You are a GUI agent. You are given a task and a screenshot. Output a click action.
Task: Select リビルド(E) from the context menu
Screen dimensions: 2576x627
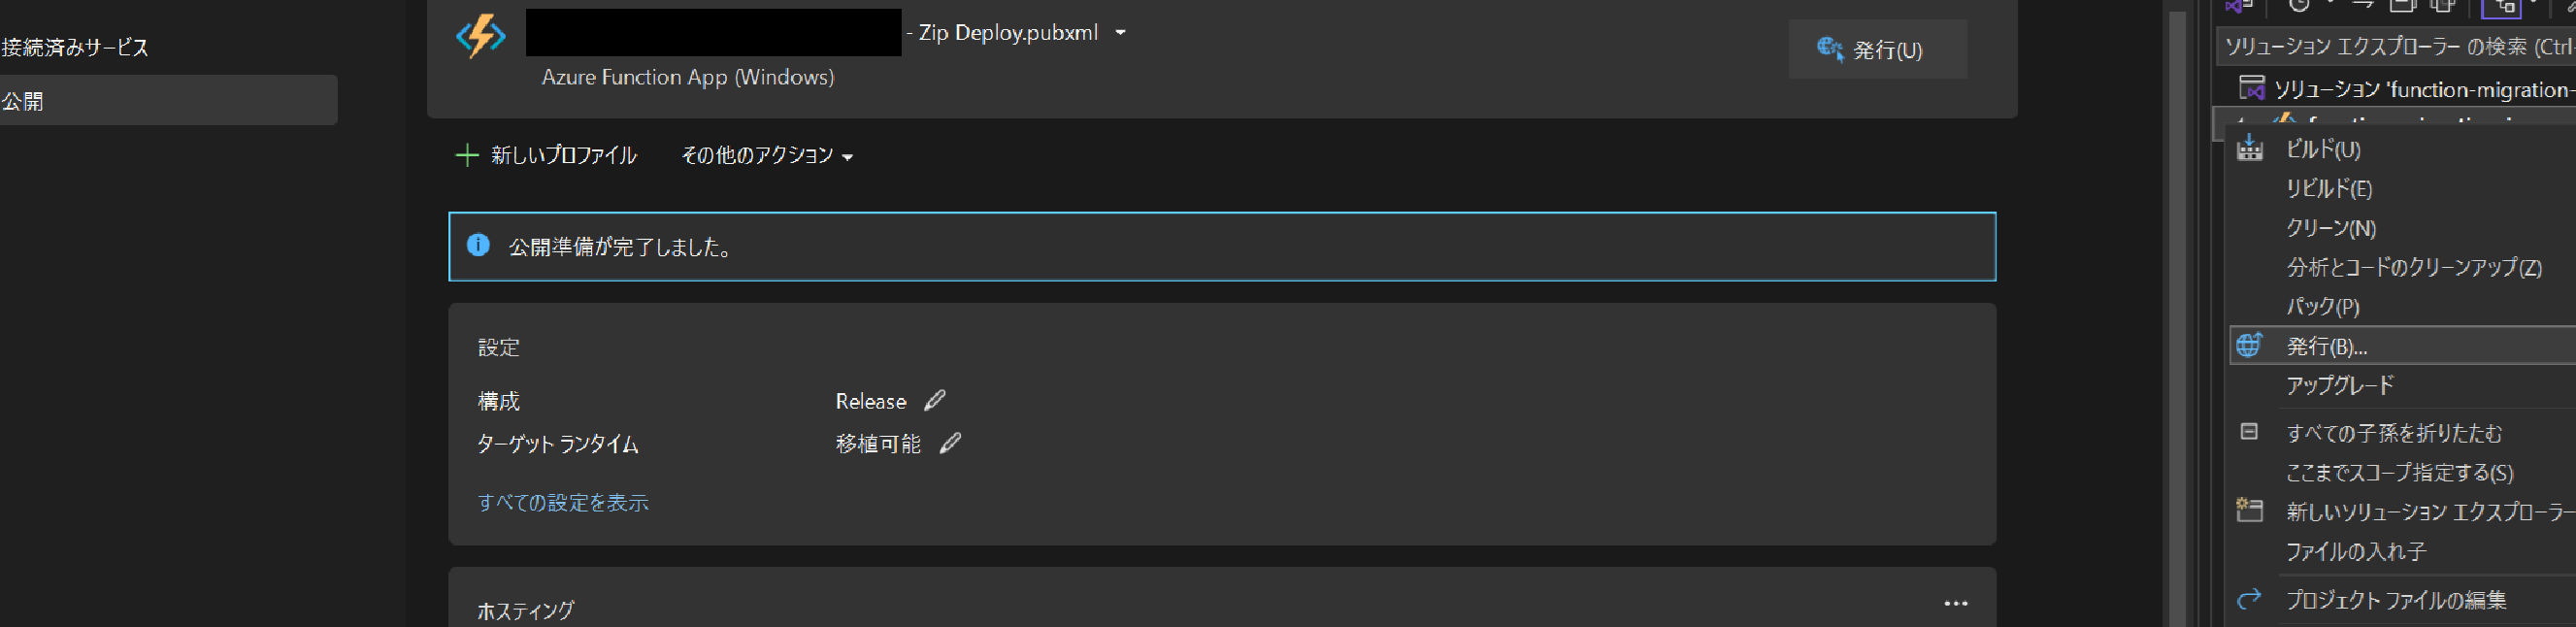(2328, 189)
